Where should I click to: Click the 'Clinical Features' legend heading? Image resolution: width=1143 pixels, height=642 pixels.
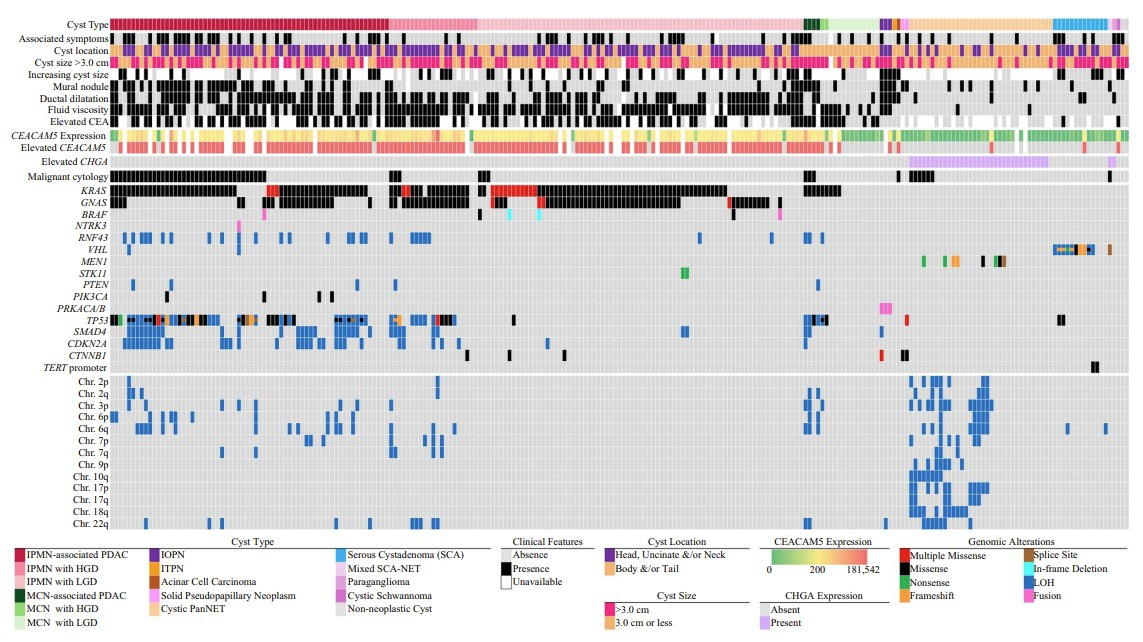click(x=547, y=541)
